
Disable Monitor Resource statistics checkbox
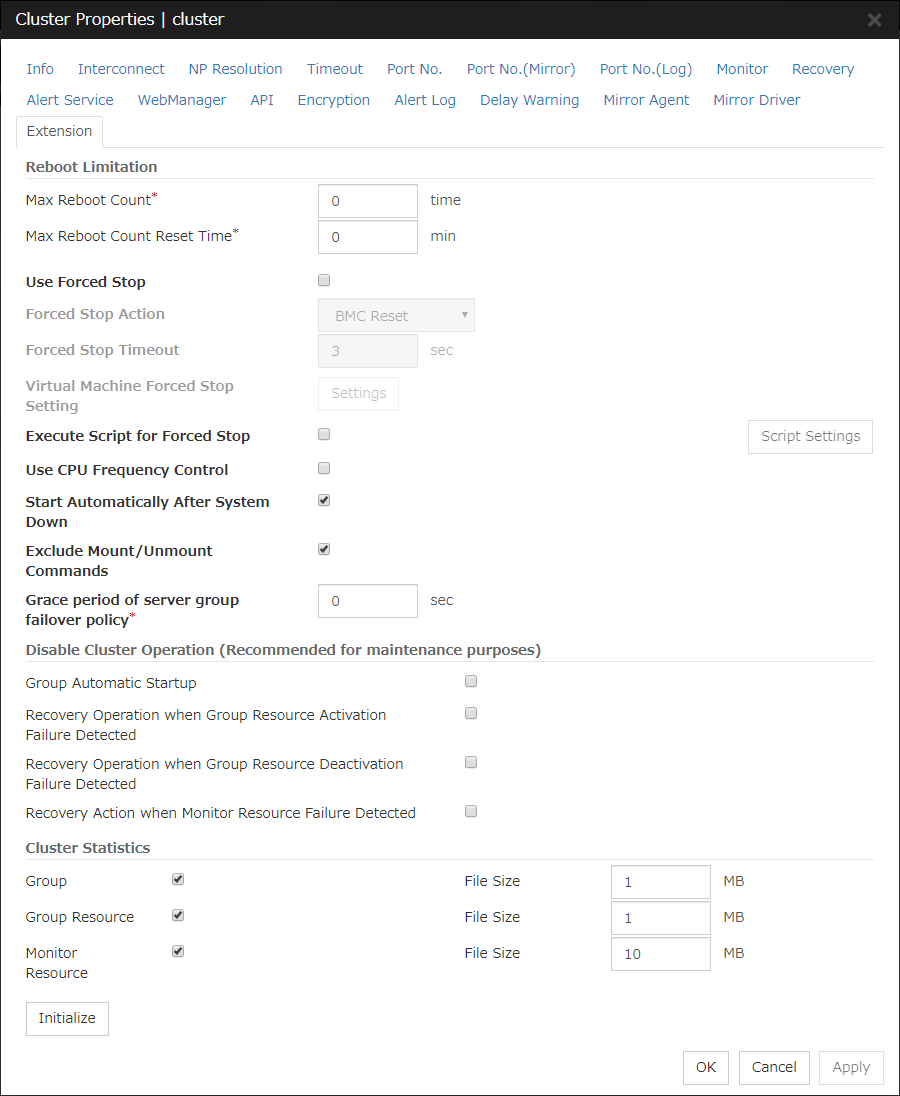tap(178, 952)
